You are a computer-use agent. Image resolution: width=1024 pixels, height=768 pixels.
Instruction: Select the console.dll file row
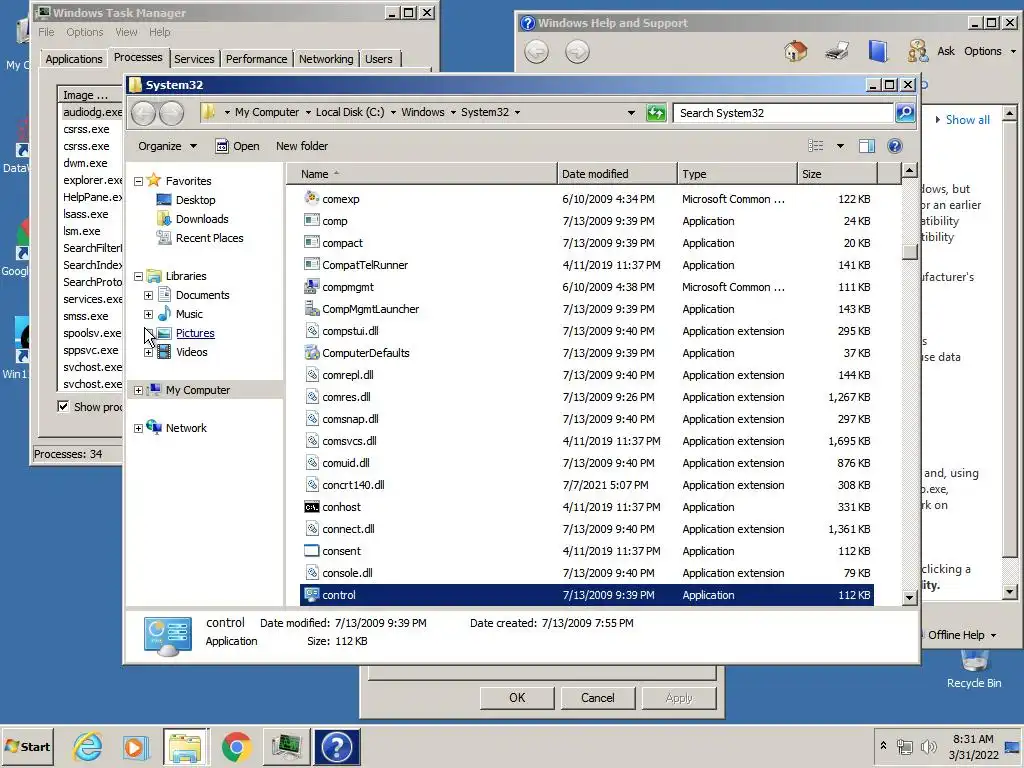pos(586,573)
